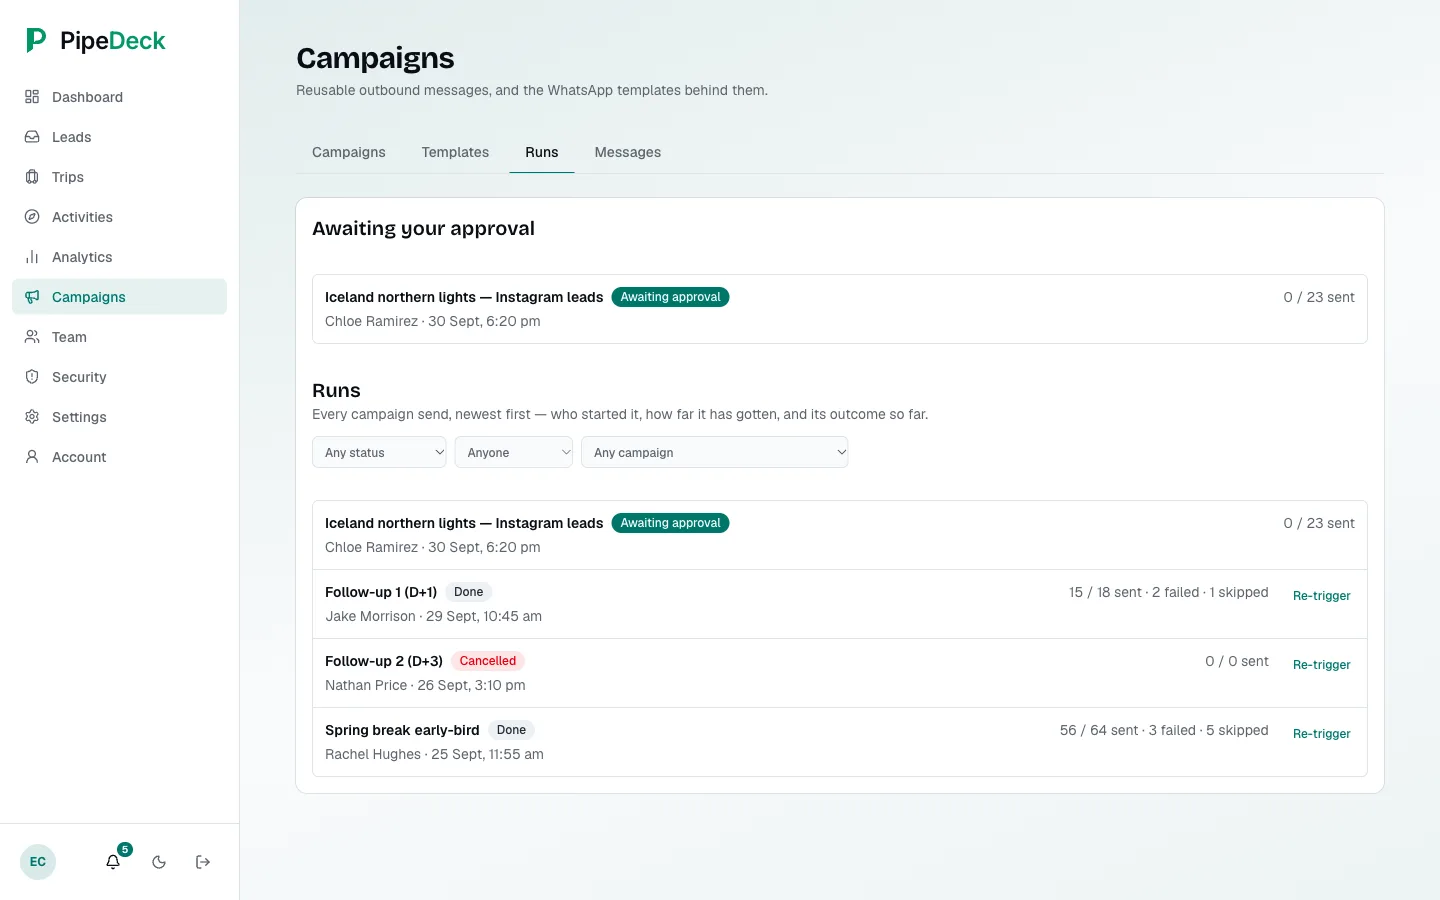This screenshot has width=1440, height=900.
Task: Switch to the Campaigns tab
Action: 349,152
